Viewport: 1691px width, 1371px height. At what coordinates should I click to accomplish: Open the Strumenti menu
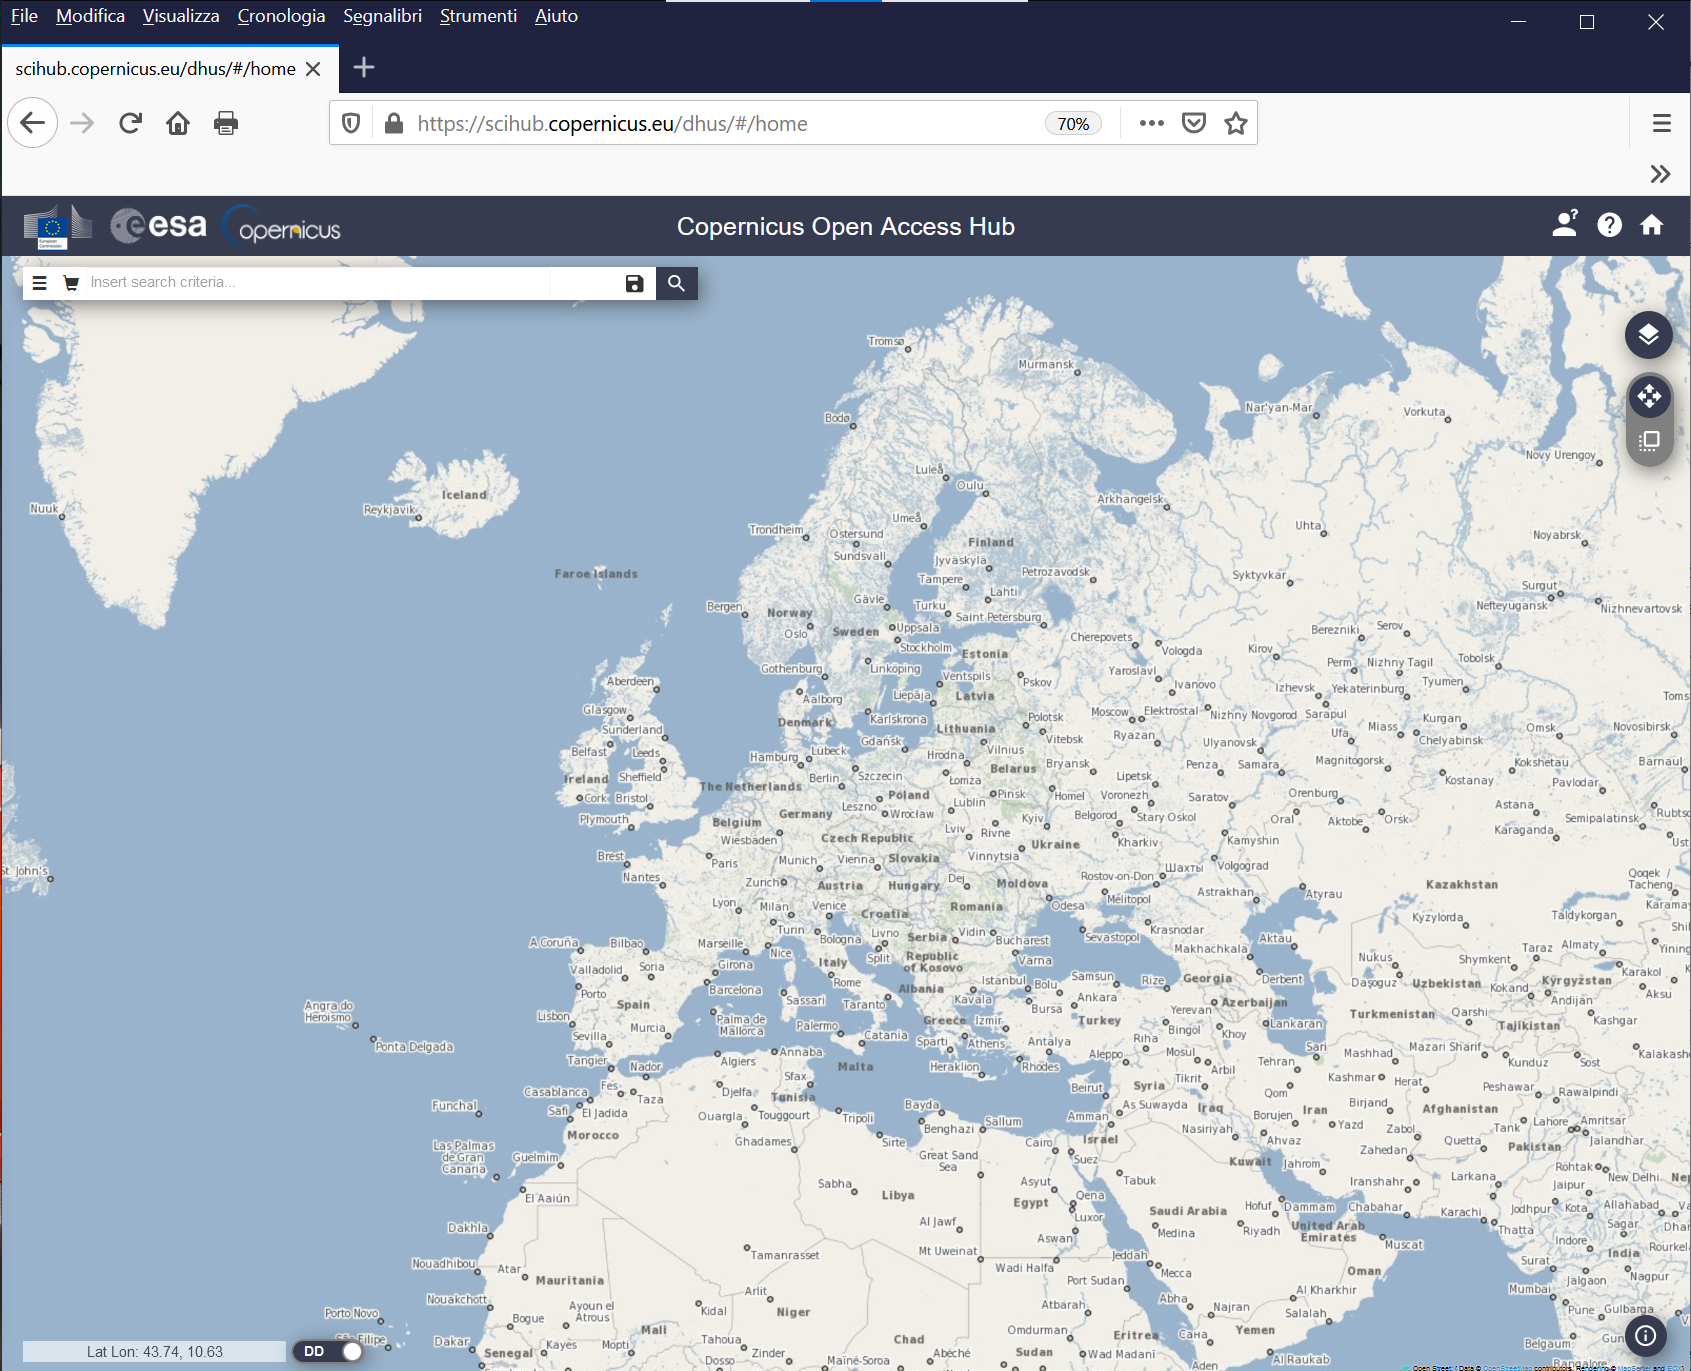pyautogui.click(x=478, y=16)
